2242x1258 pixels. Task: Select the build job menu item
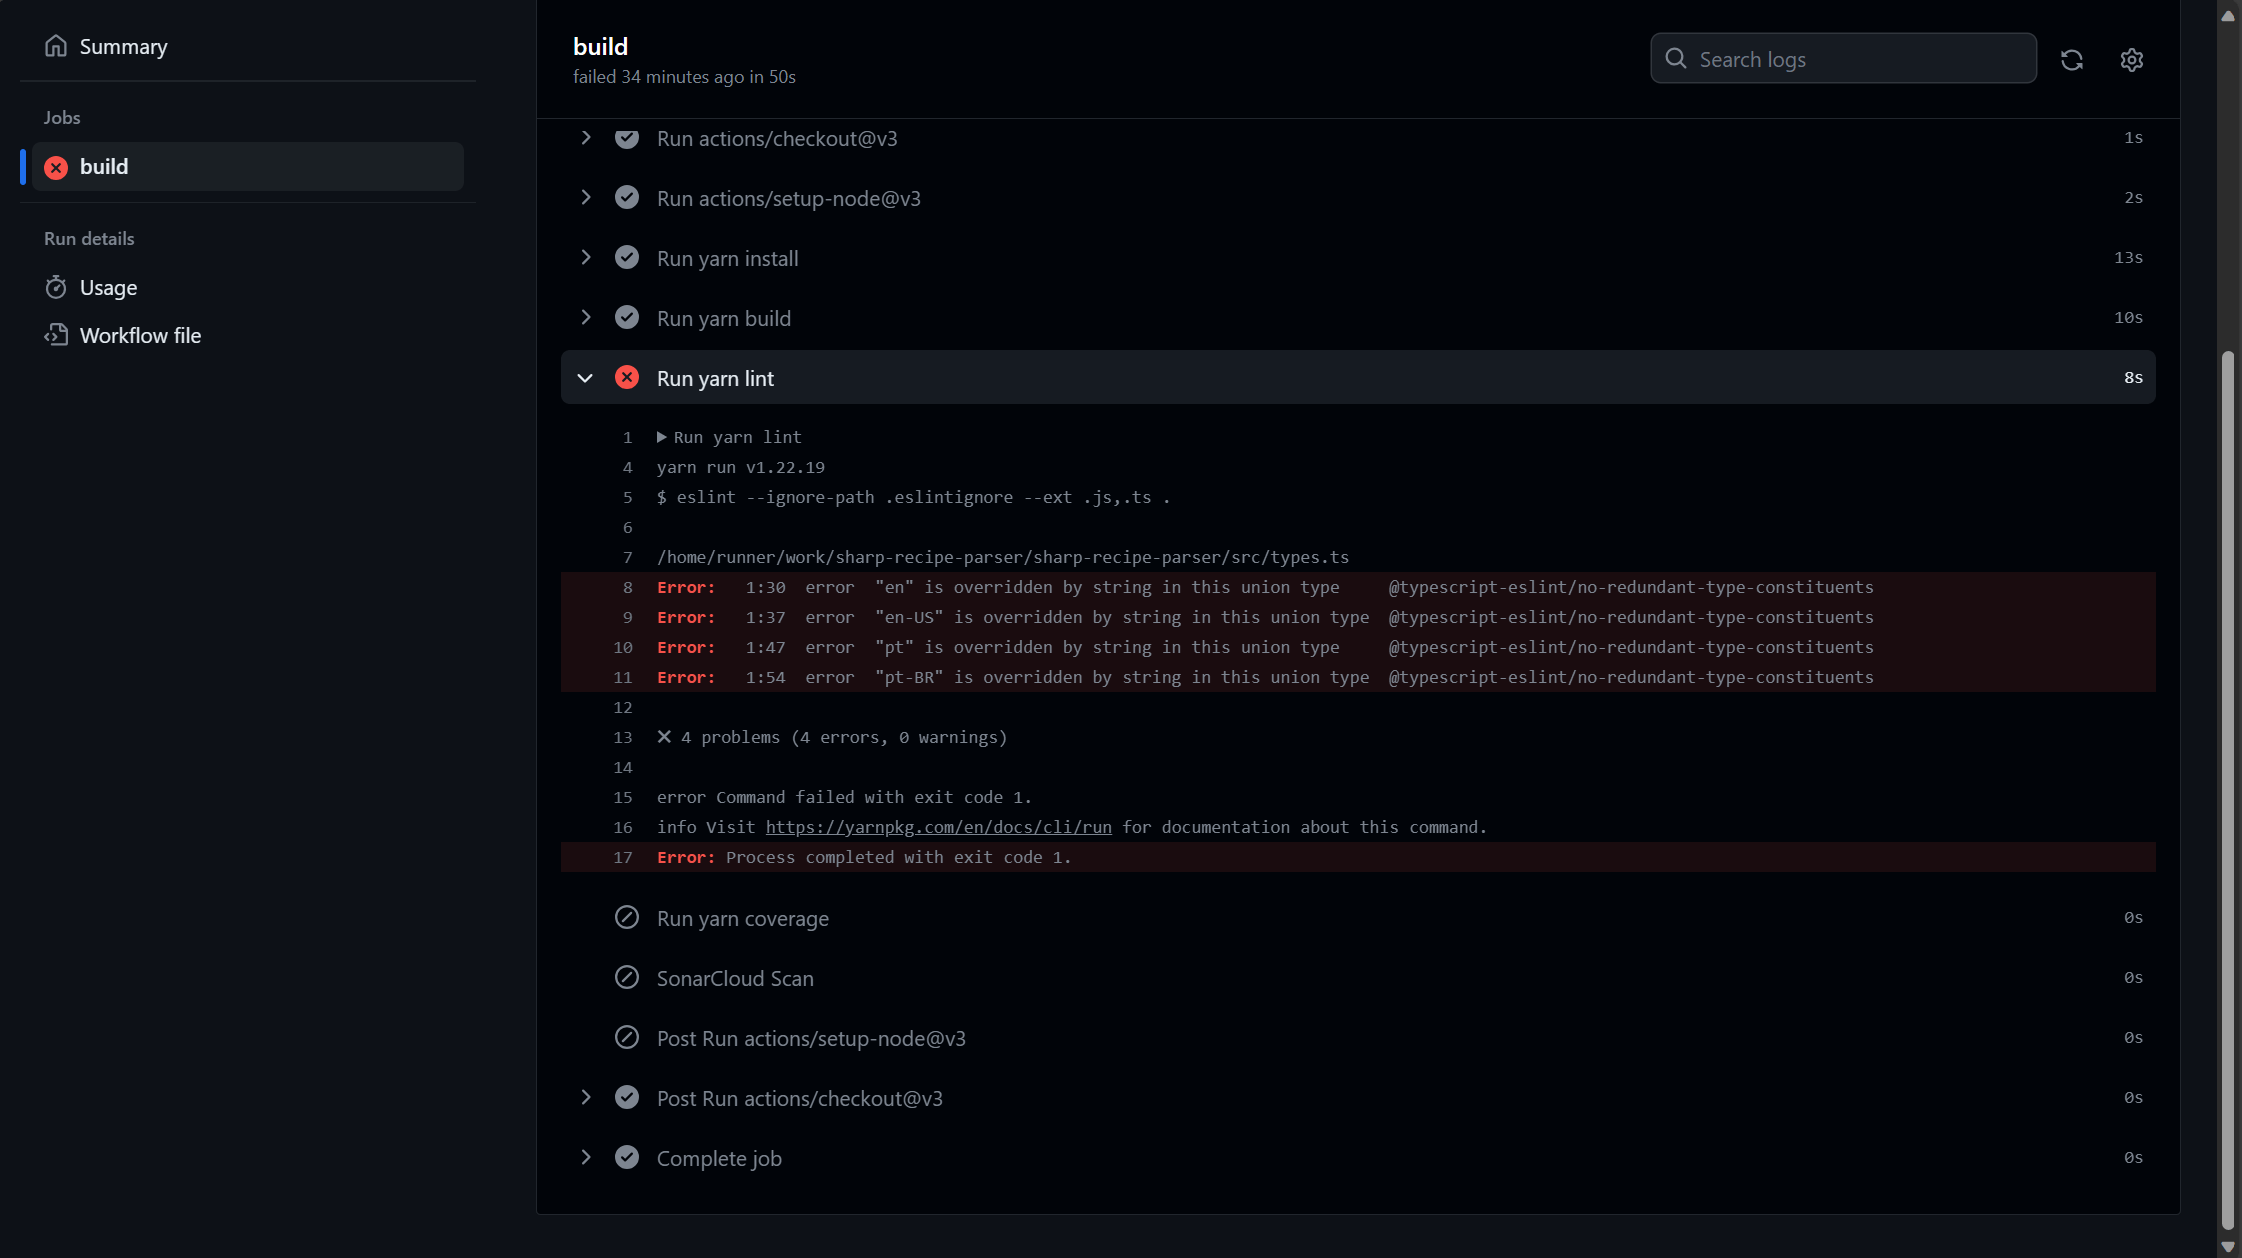click(246, 166)
